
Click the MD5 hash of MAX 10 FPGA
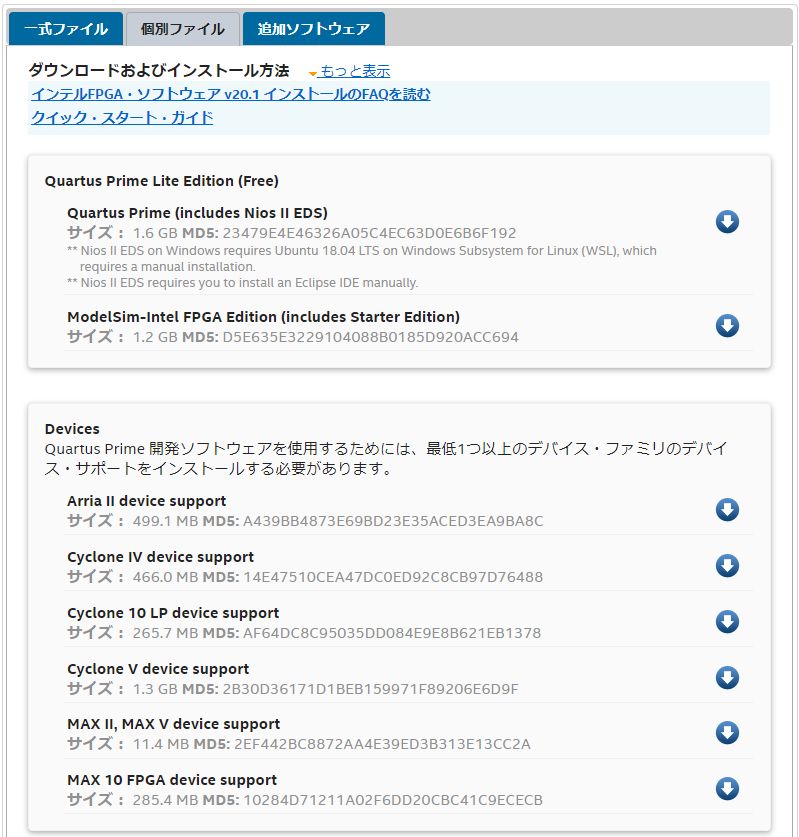click(392, 800)
